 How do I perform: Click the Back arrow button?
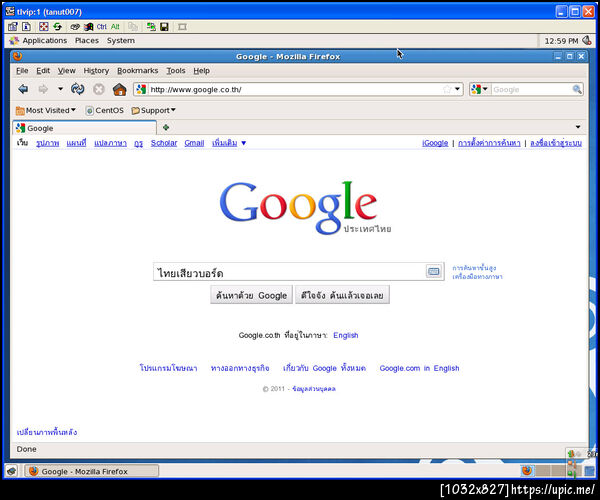(x=23, y=89)
